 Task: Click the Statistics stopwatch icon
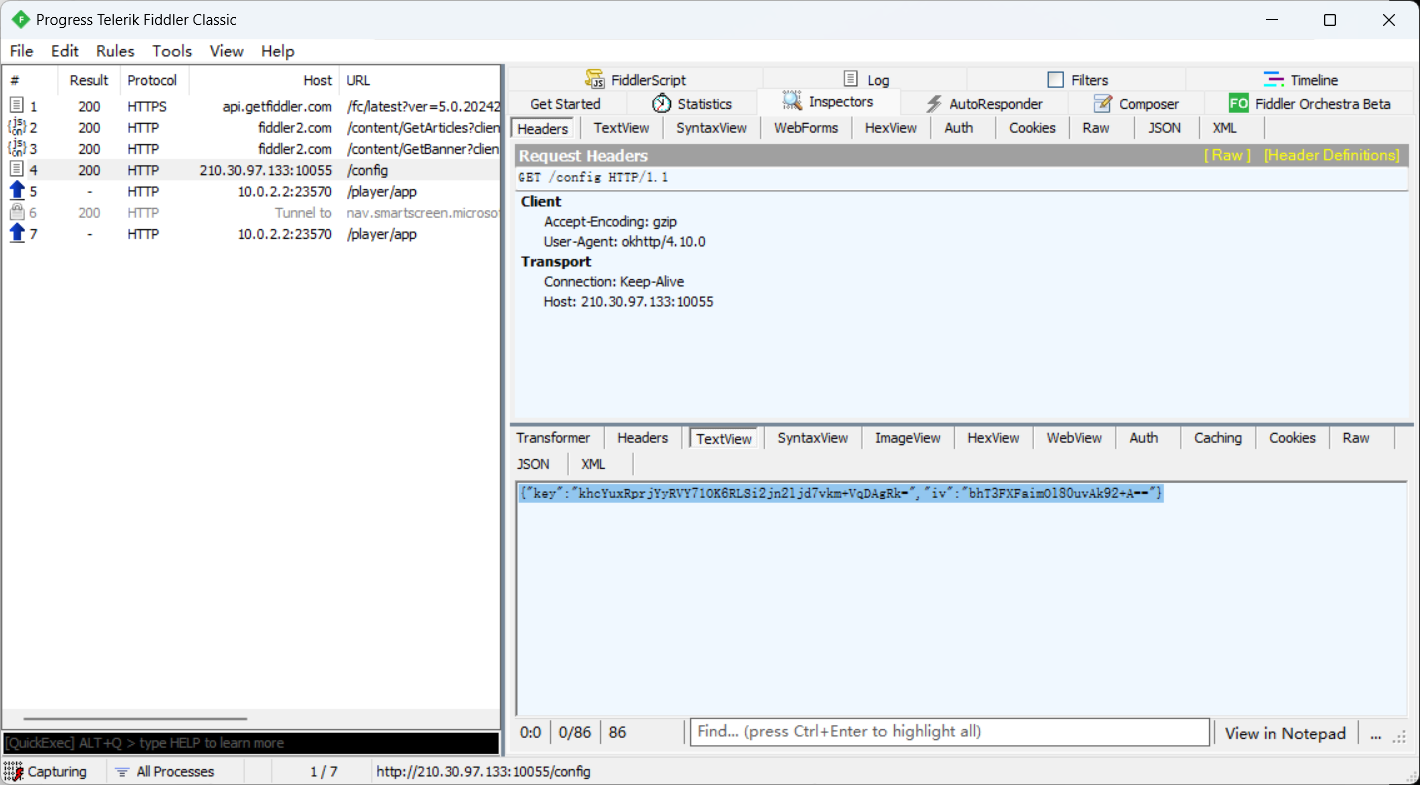coord(662,104)
